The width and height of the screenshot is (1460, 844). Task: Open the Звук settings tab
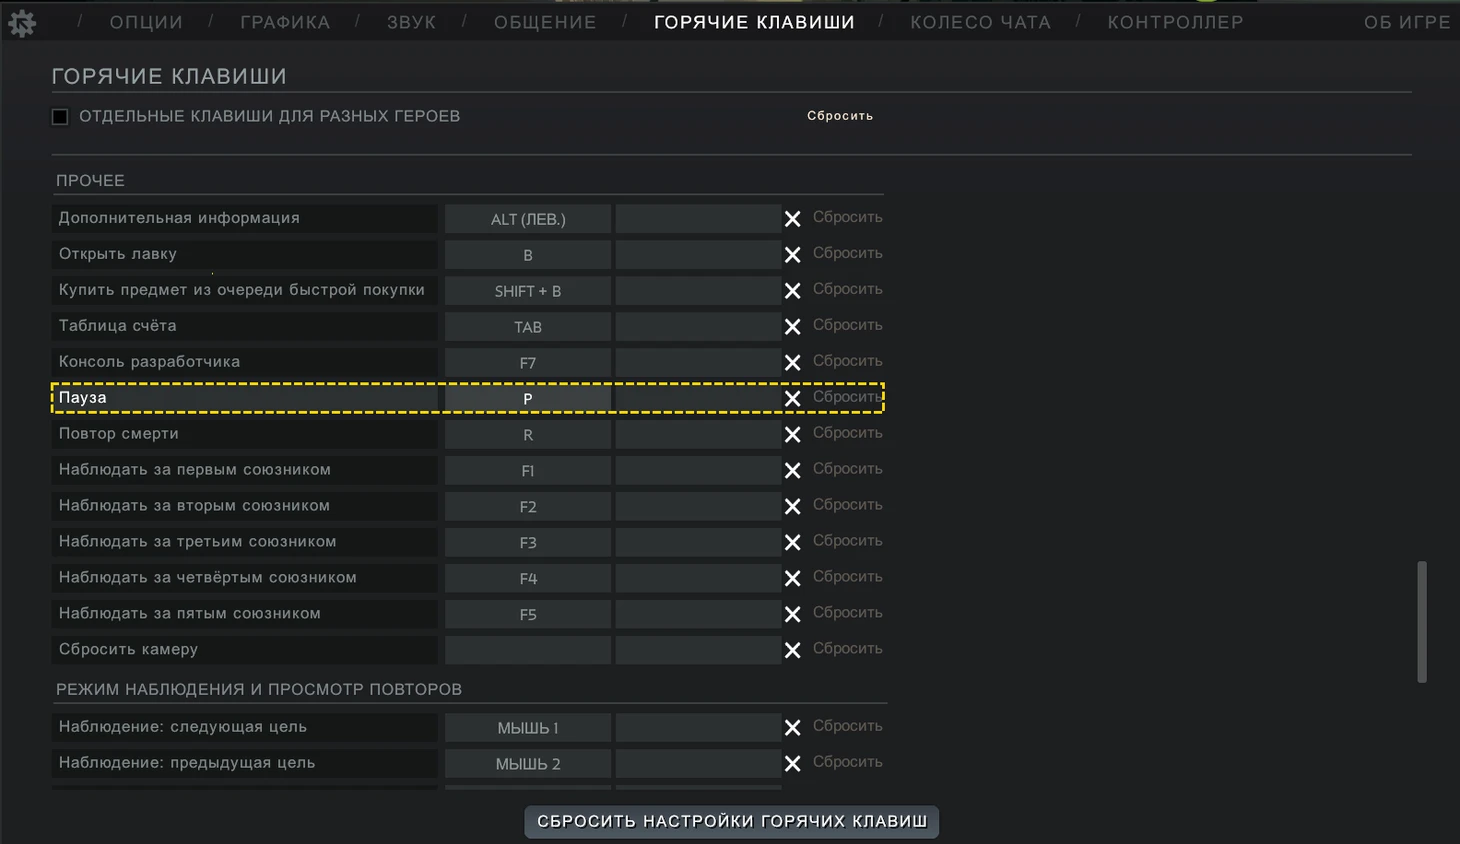(411, 22)
